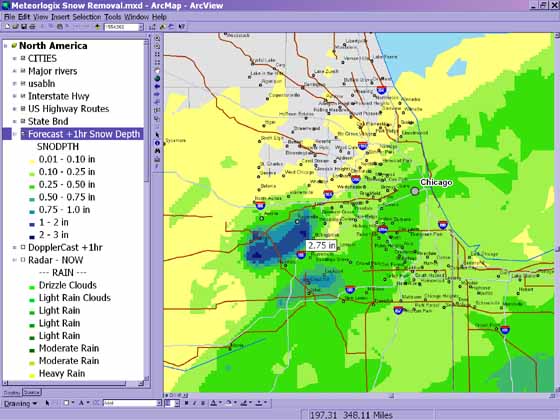Expand the State Bnd layer legend
560x420 pixels.
(x=15, y=121)
